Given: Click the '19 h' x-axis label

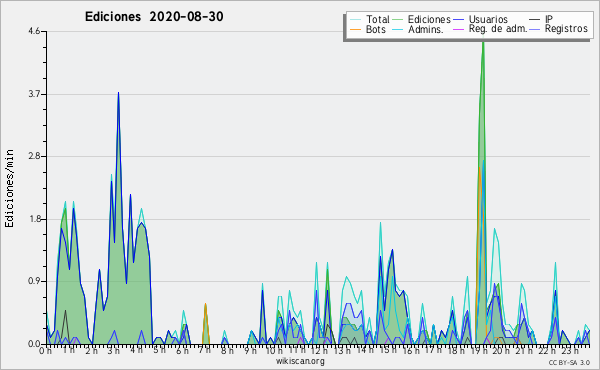Looking at the screenshot, I should [x=478, y=351].
